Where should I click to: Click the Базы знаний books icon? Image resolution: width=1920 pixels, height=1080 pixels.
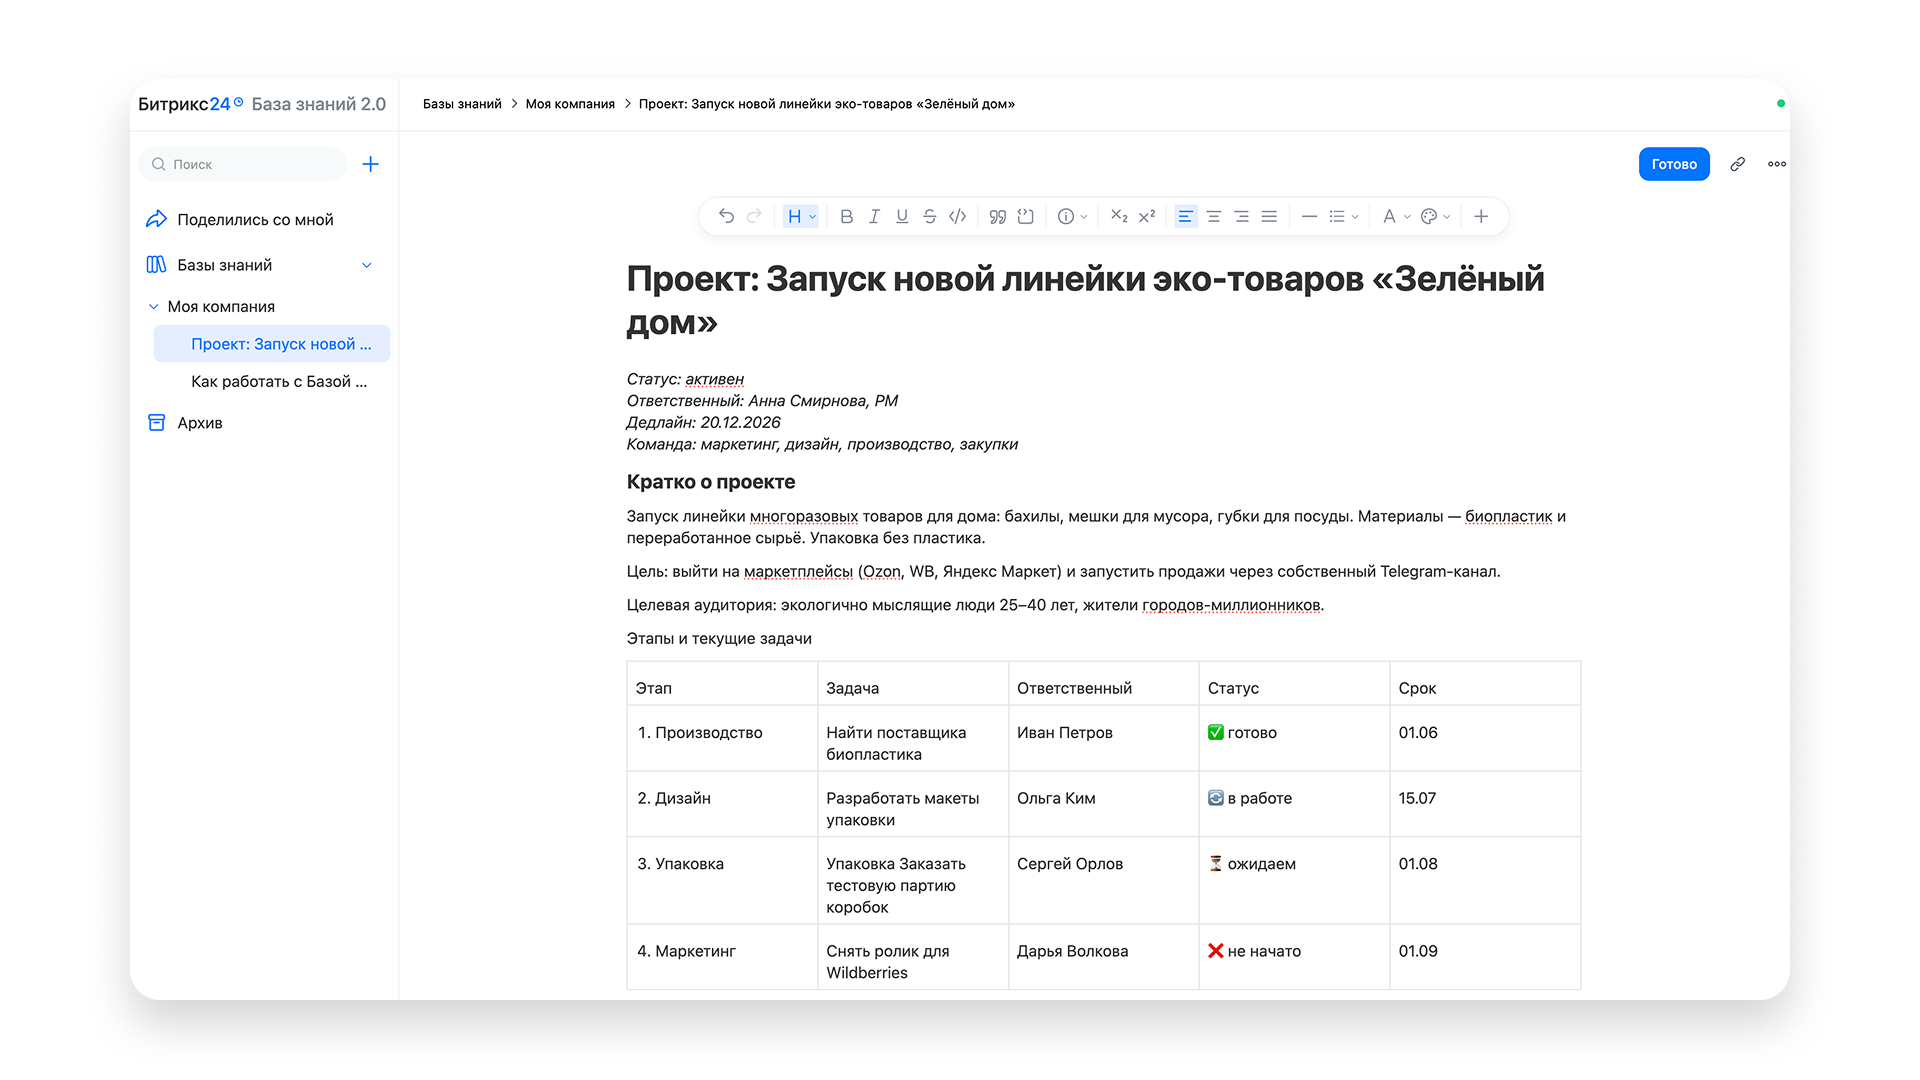point(156,265)
